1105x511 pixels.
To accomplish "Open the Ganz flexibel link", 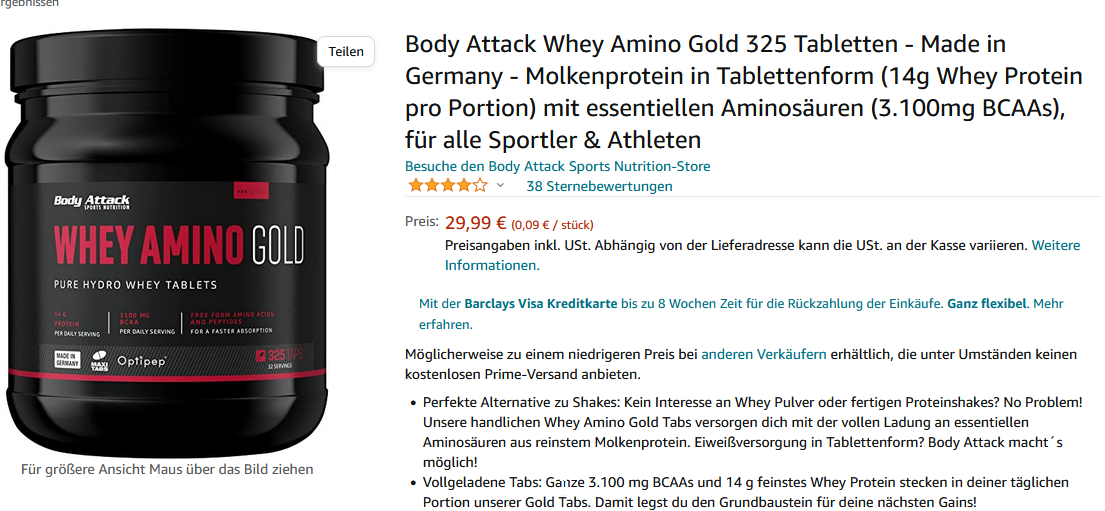I will coord(987,304).
